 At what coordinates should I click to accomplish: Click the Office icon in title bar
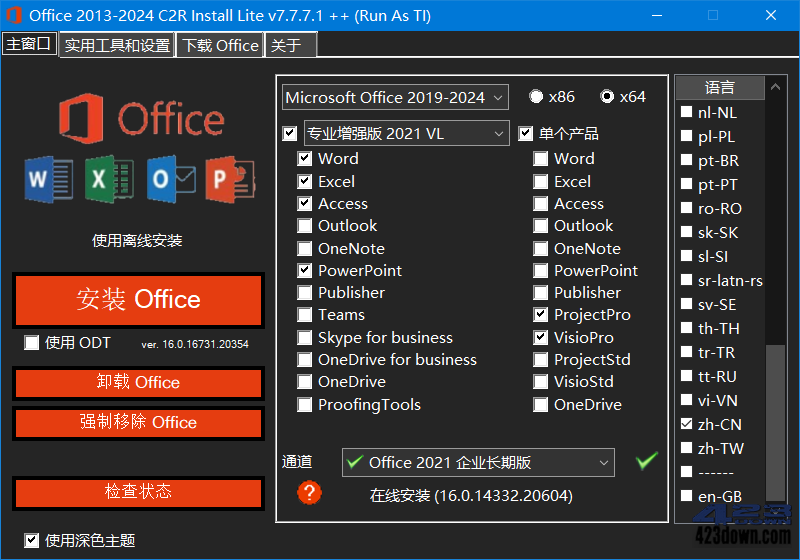point(14,15)
